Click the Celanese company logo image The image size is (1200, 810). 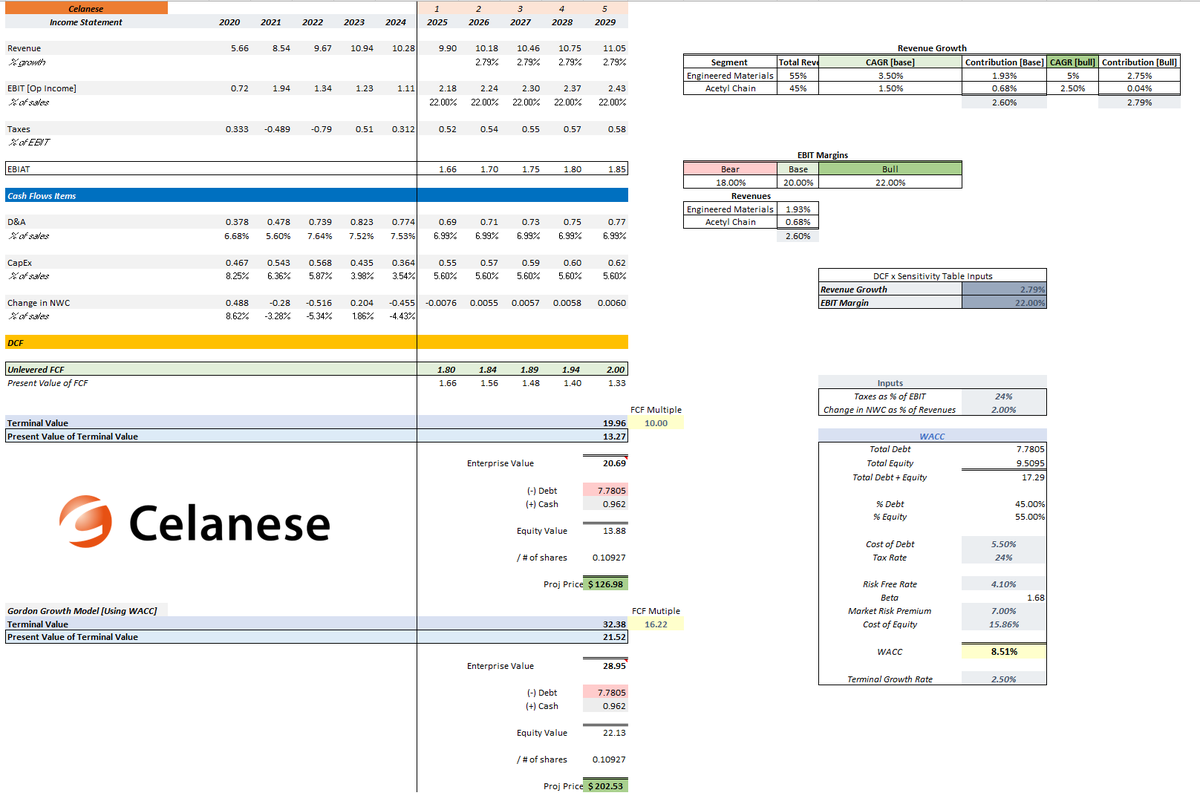coord(194,523)
